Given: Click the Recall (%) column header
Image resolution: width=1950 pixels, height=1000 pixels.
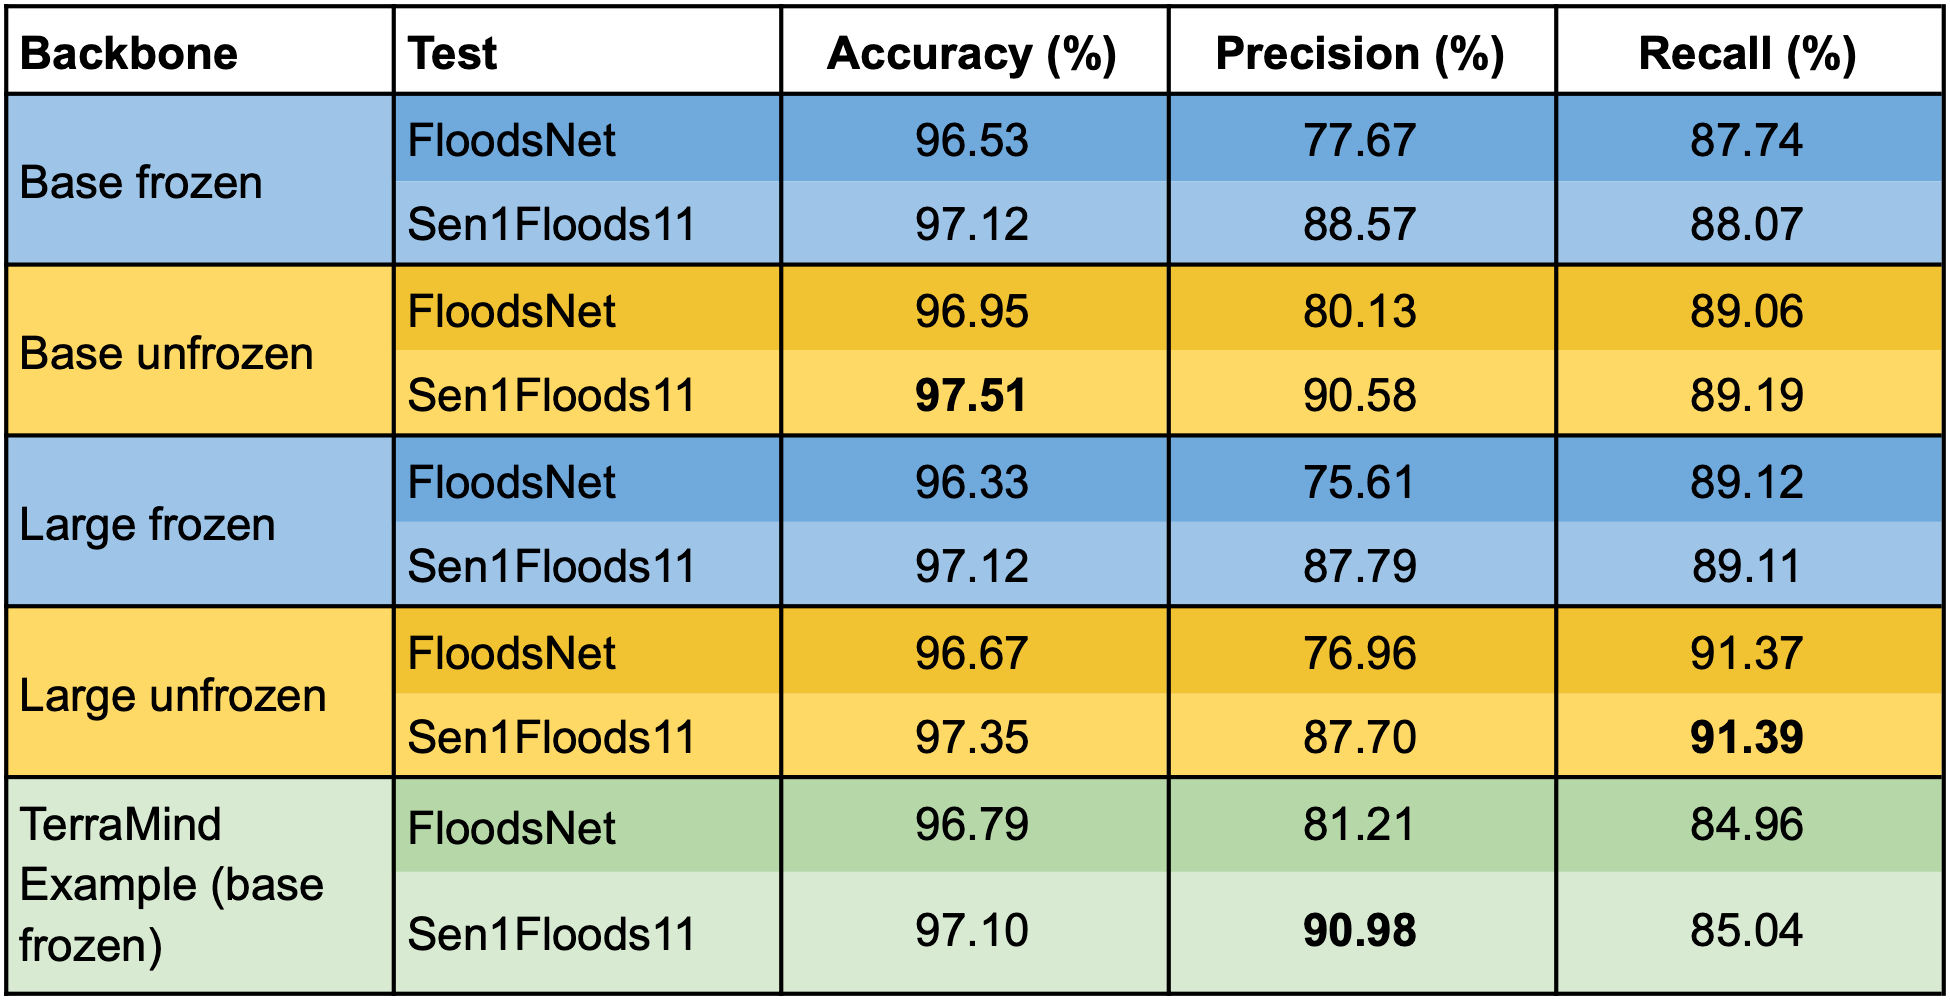Looking at the screenshot, I should point(1747,53).
